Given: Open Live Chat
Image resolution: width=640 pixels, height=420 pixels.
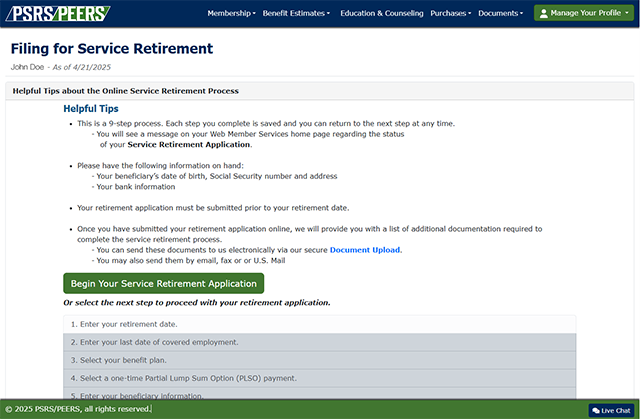Looking at the screenshot, I should 611,410.
